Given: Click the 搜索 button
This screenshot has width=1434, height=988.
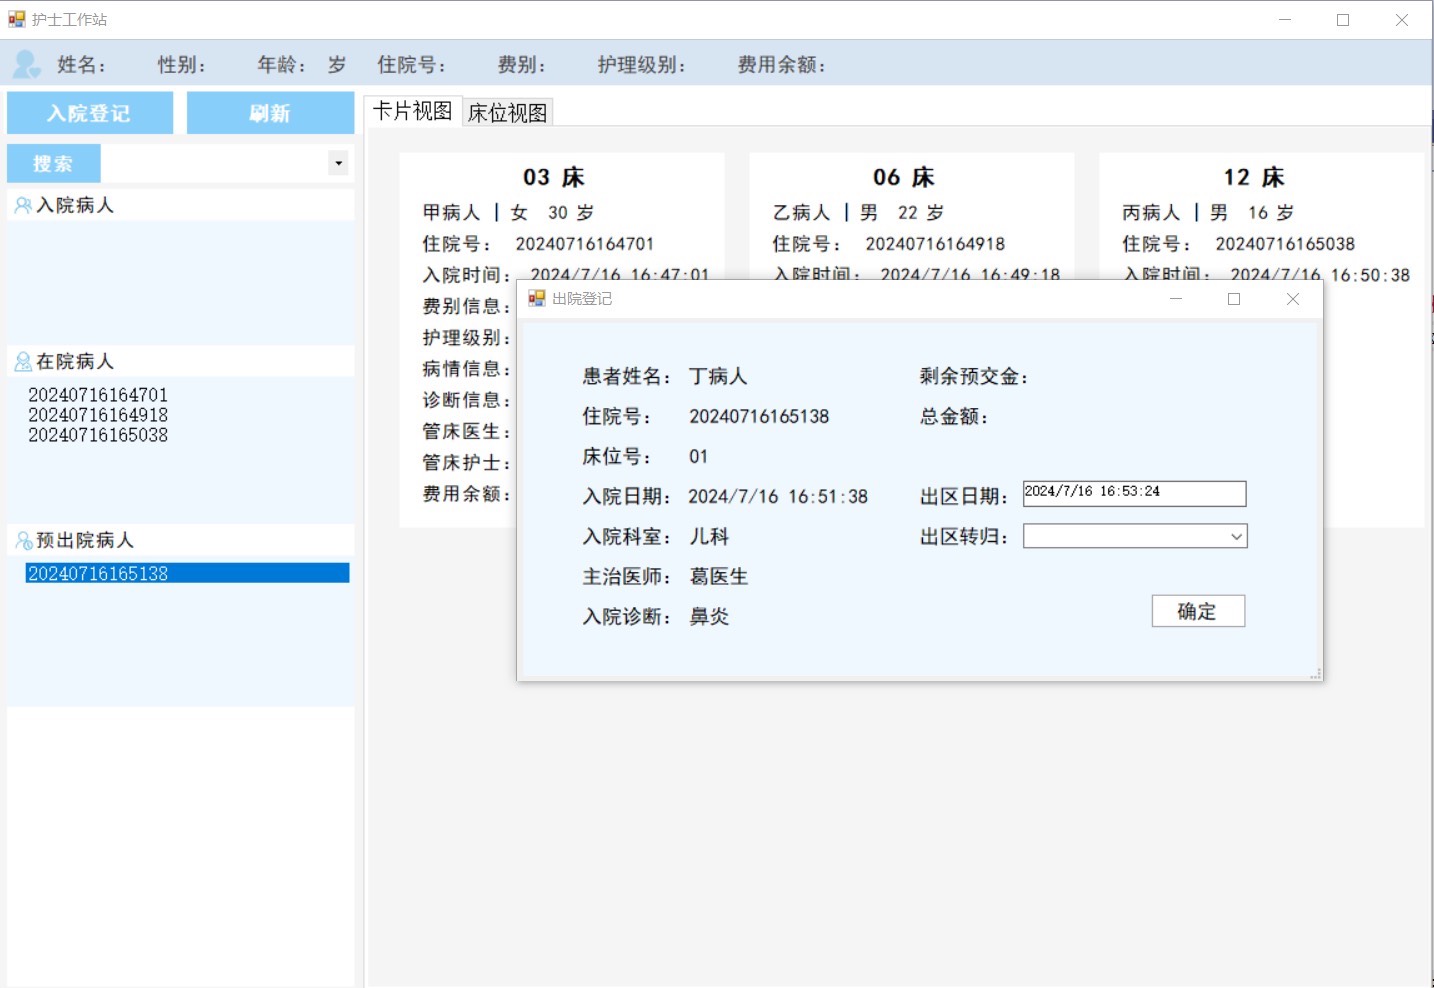Looking at the screenshot, I should (x=53, y=163).
